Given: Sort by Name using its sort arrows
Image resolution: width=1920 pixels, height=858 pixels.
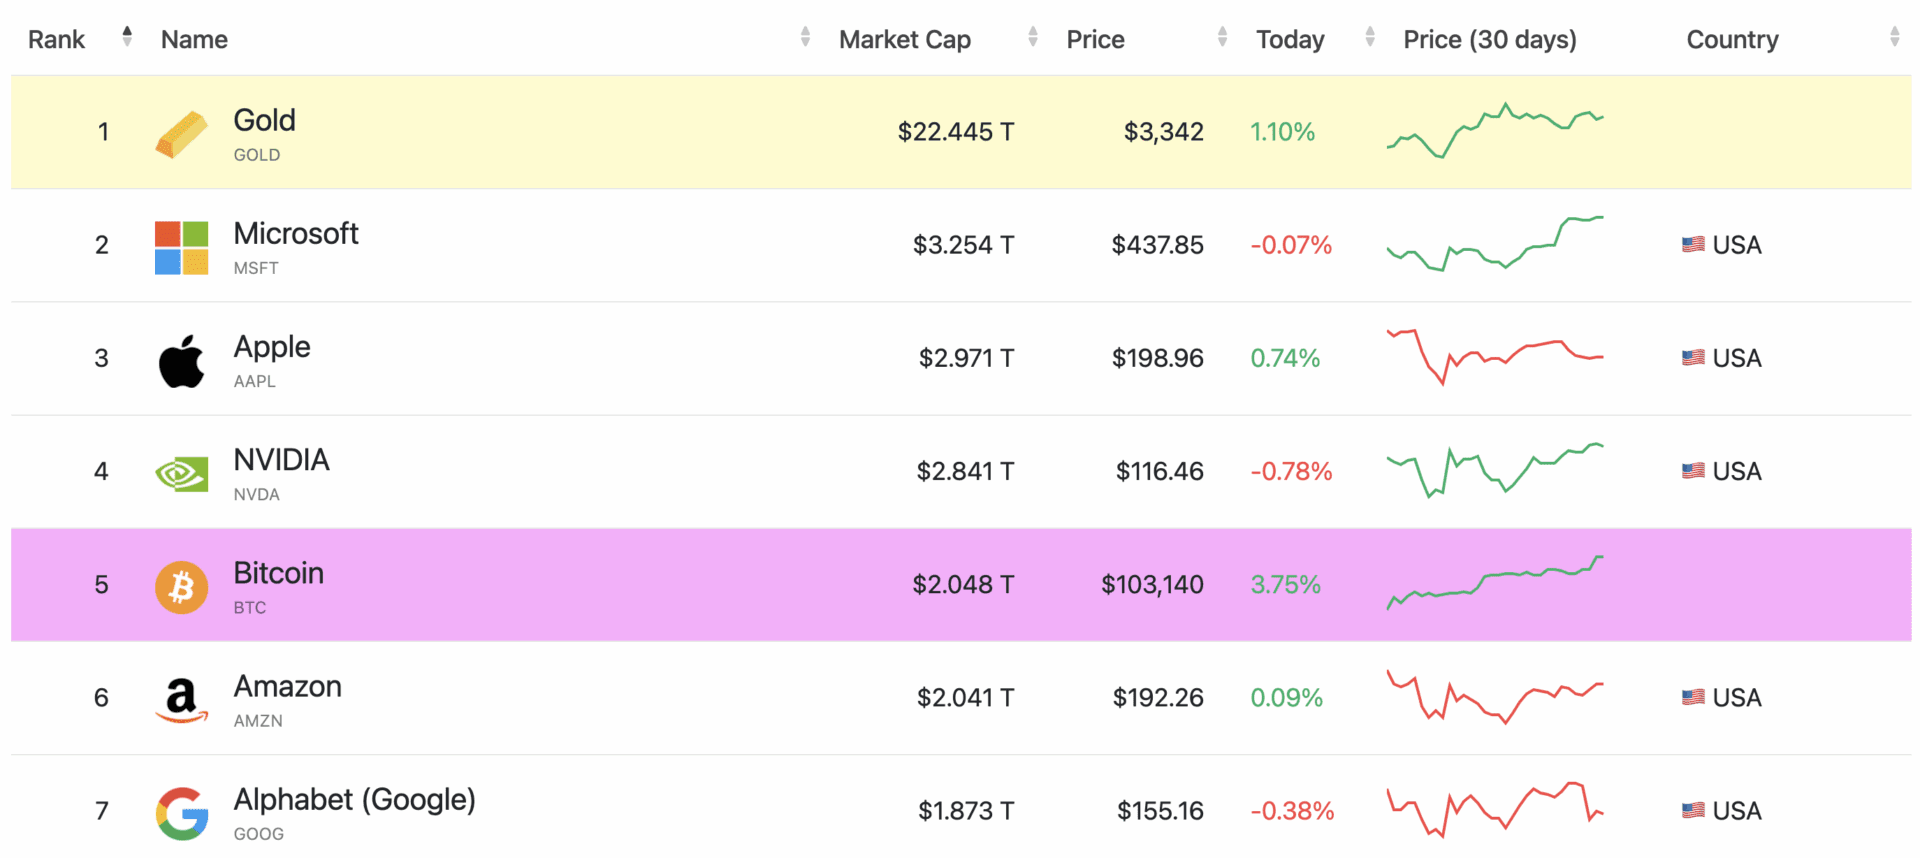Looking at the screenshot, I should [x=805, y=37].
